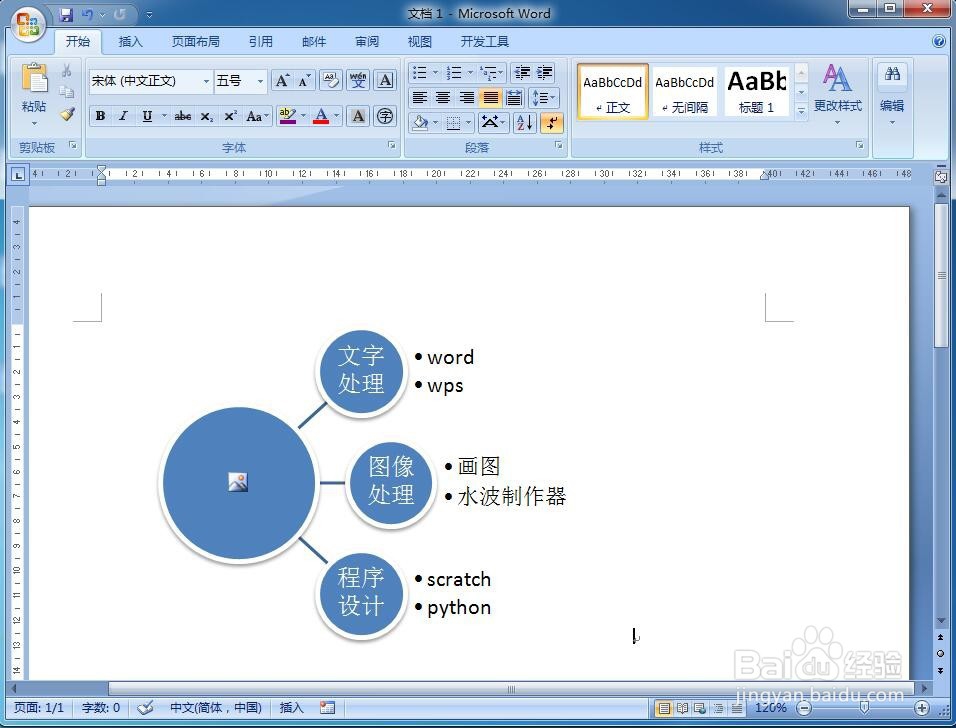This screenshot has width=956, height=728.
Task: Click the picture placeholder in big circle
Action: click(238, 482)
